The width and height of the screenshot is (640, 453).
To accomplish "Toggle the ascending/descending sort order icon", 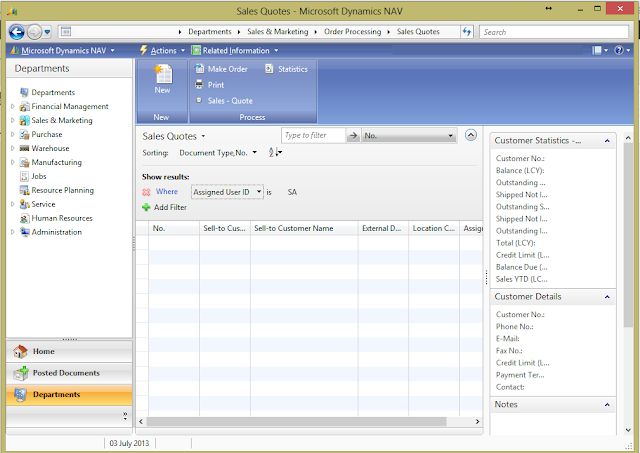I will coord(275,153).
